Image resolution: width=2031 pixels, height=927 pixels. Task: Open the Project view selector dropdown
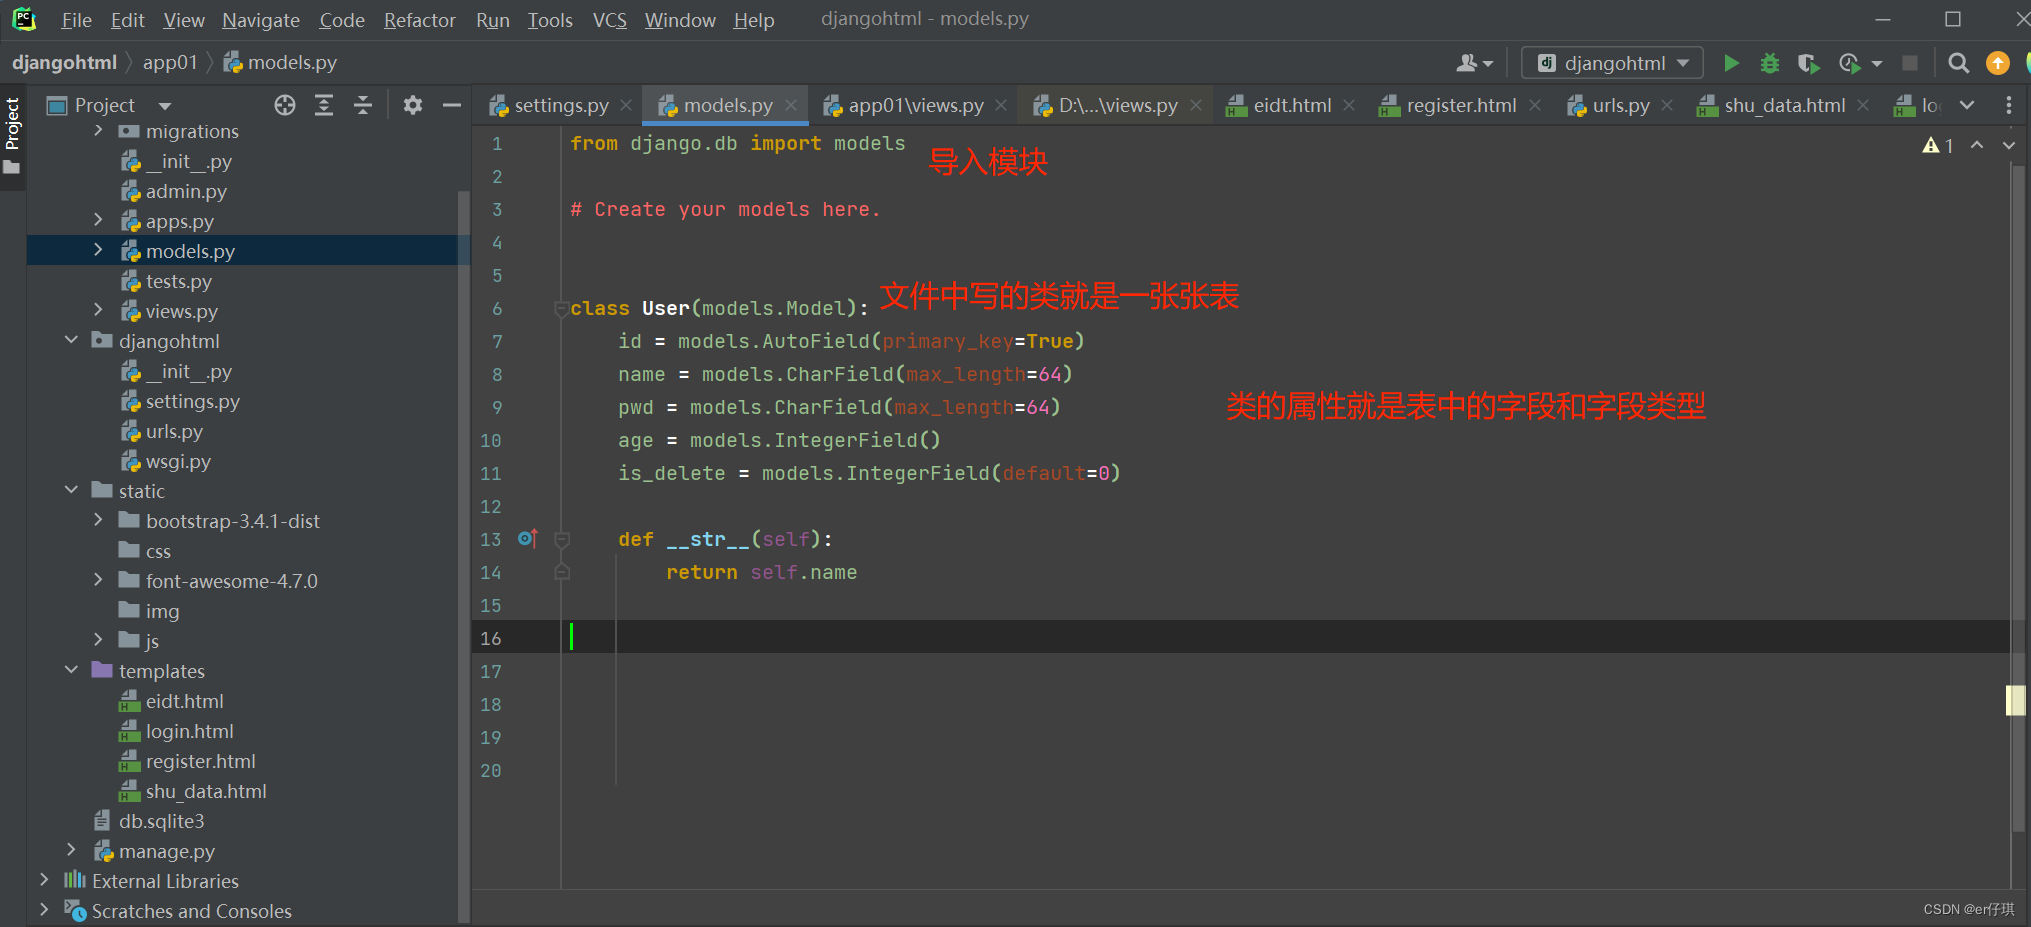pos(165,106)
